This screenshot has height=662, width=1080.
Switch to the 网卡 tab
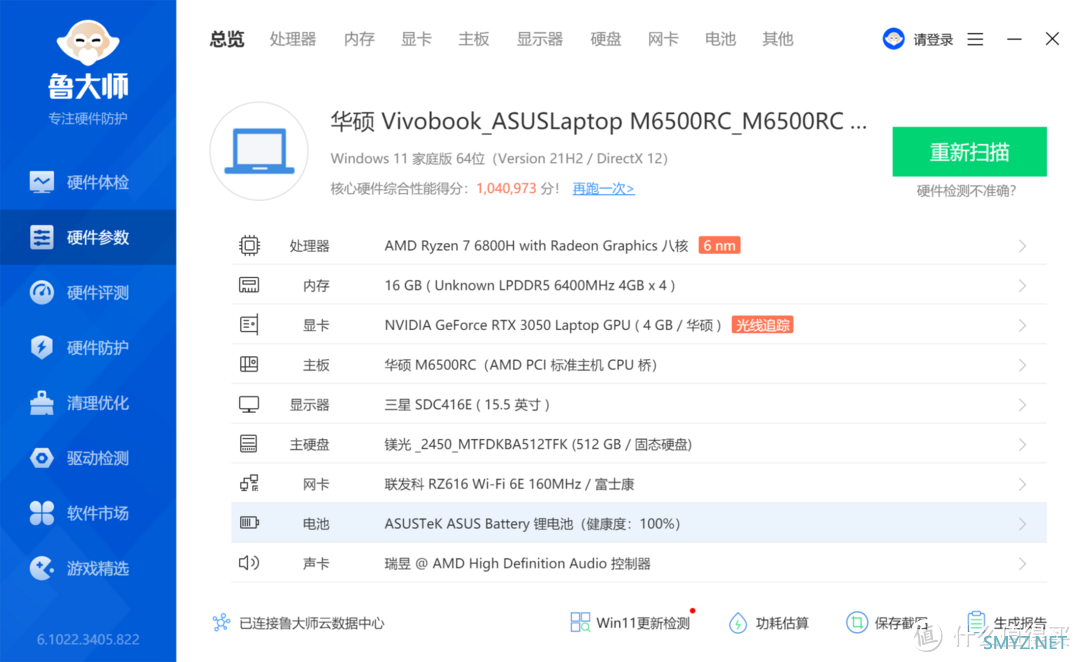pos(663,39)
